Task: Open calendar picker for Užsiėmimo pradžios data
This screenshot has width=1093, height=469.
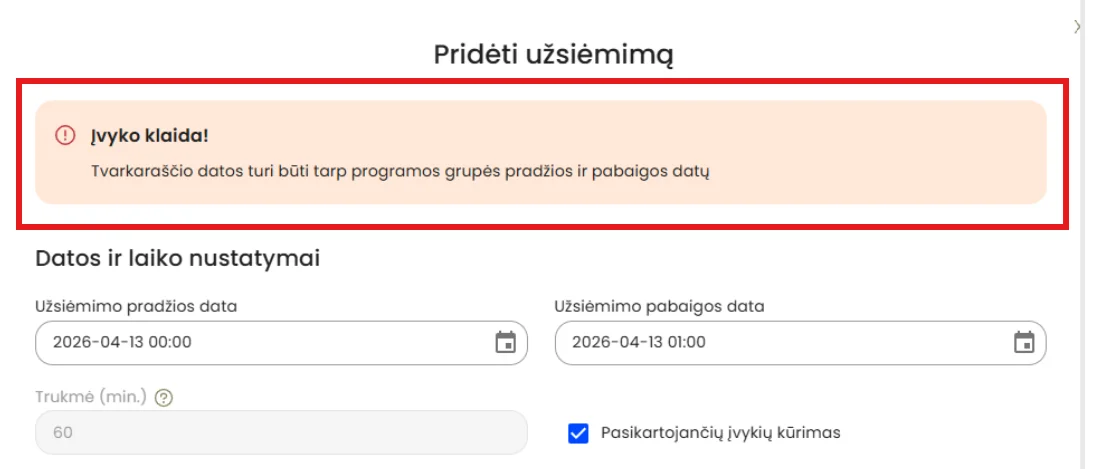Action: tap(505, 342)
